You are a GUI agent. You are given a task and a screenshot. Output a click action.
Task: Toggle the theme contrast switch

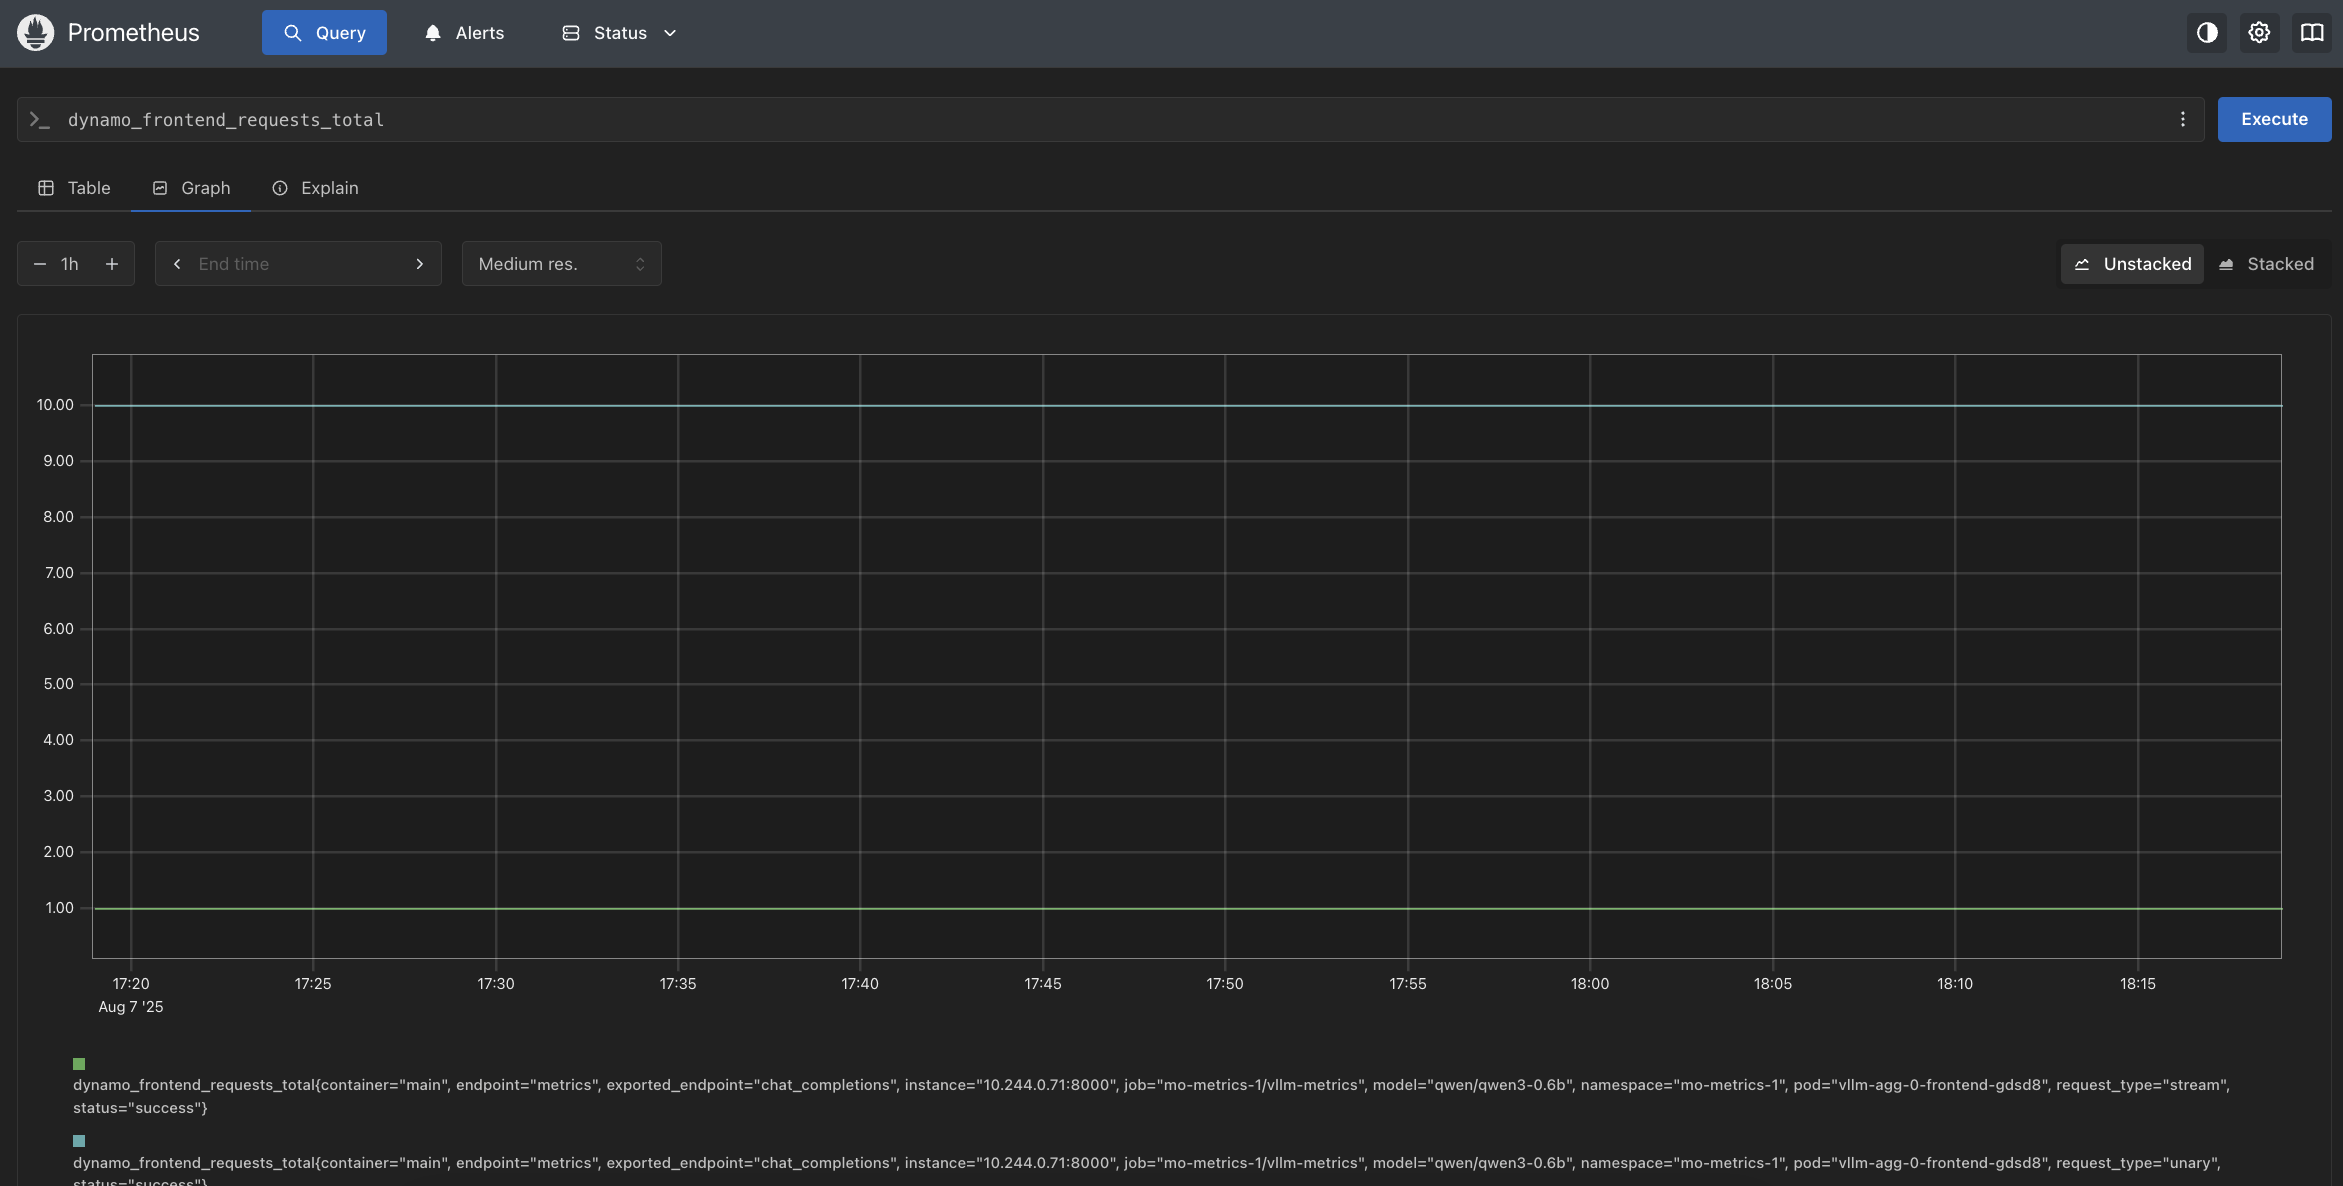(x=2207, y=32)
